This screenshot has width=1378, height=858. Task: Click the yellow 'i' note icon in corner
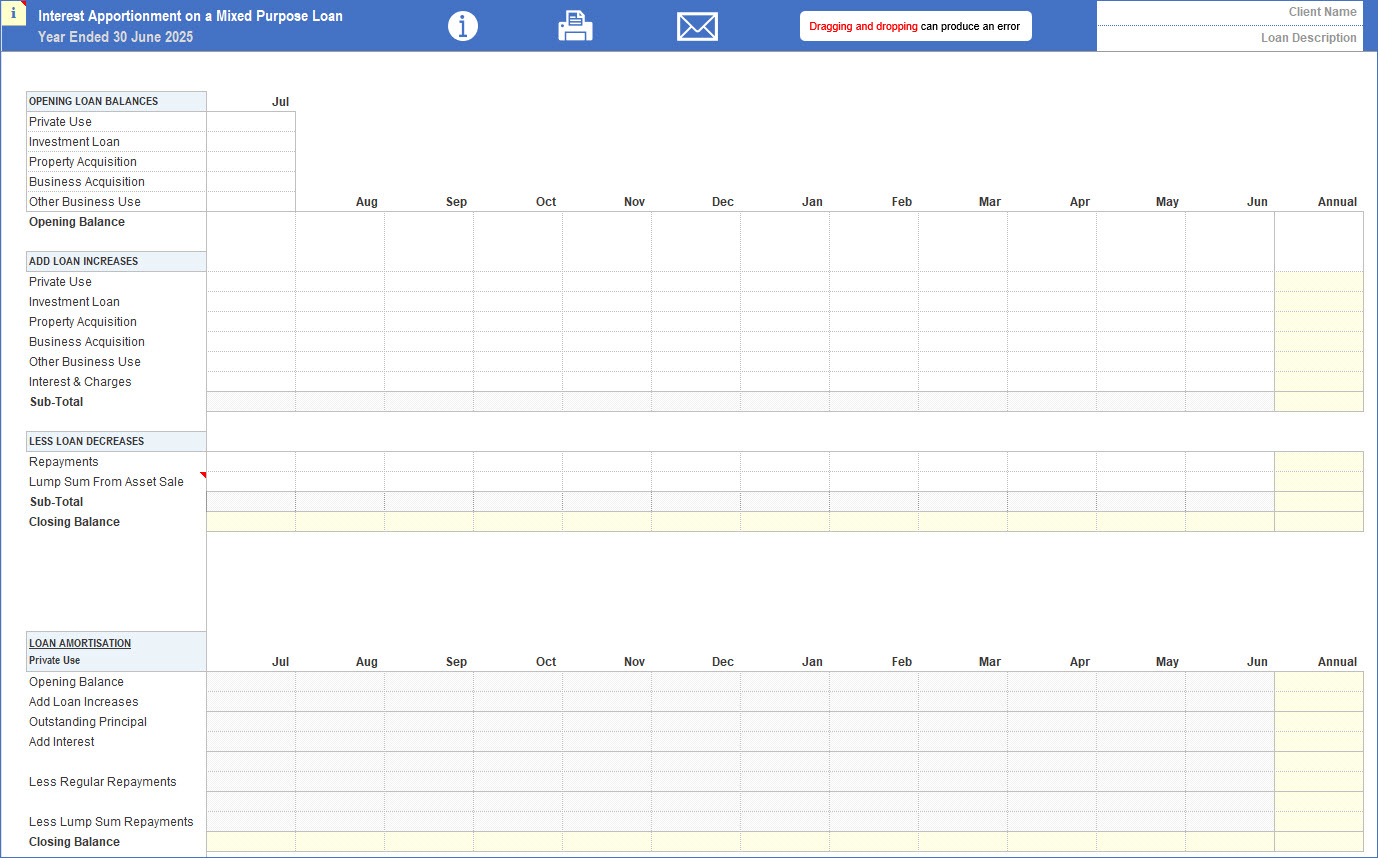pos(13,13)
